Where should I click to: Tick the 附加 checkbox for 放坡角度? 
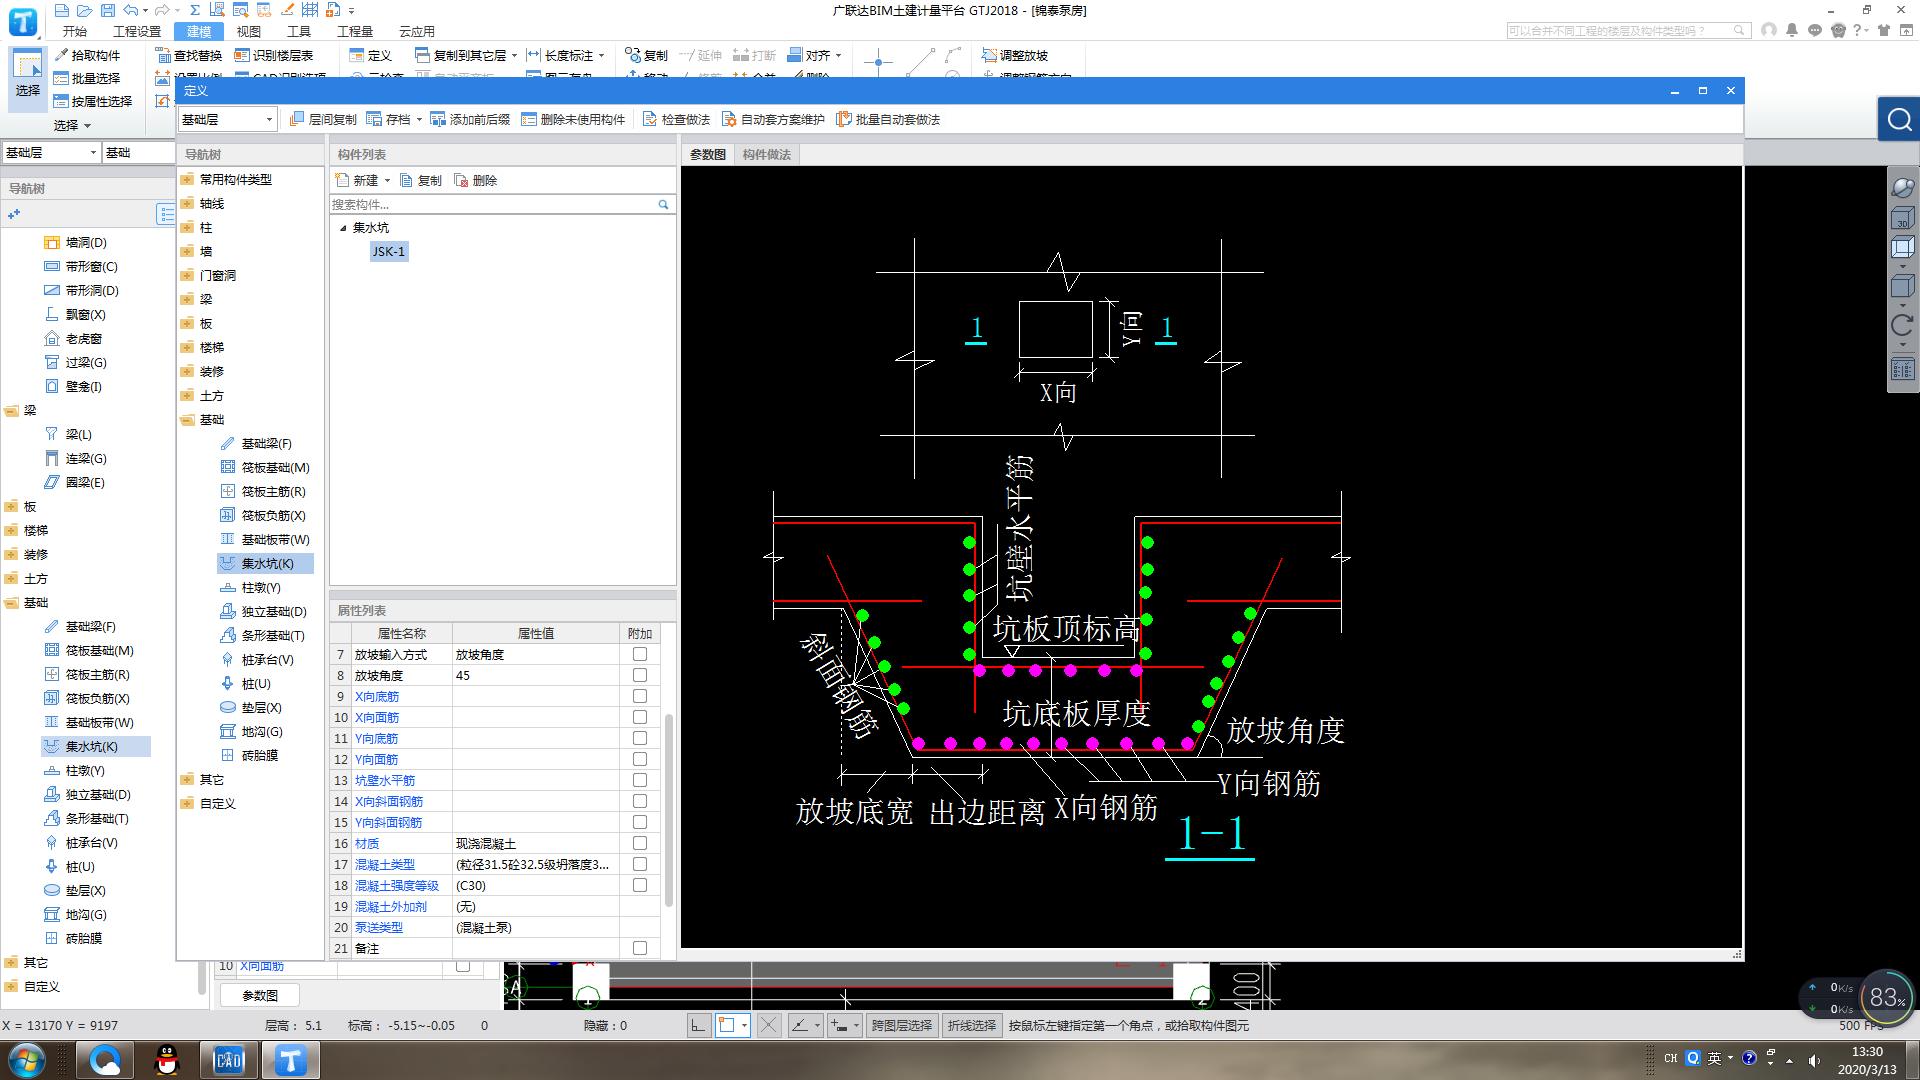point(640,675)
